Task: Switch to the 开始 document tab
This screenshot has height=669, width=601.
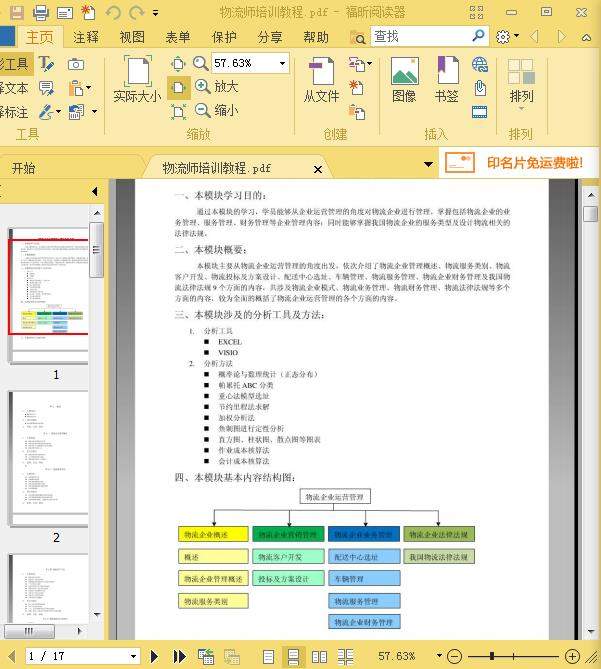Action: (x=23, y=168)
